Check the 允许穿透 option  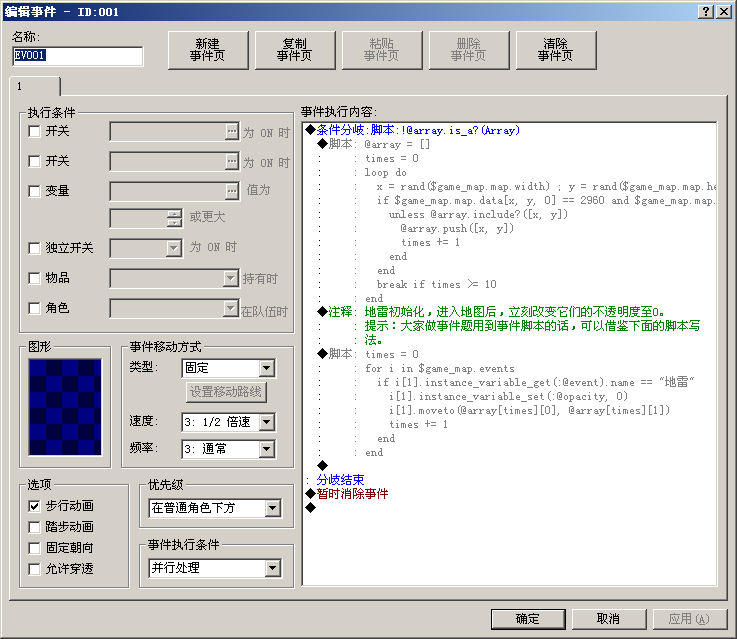[x=34, y=569]
